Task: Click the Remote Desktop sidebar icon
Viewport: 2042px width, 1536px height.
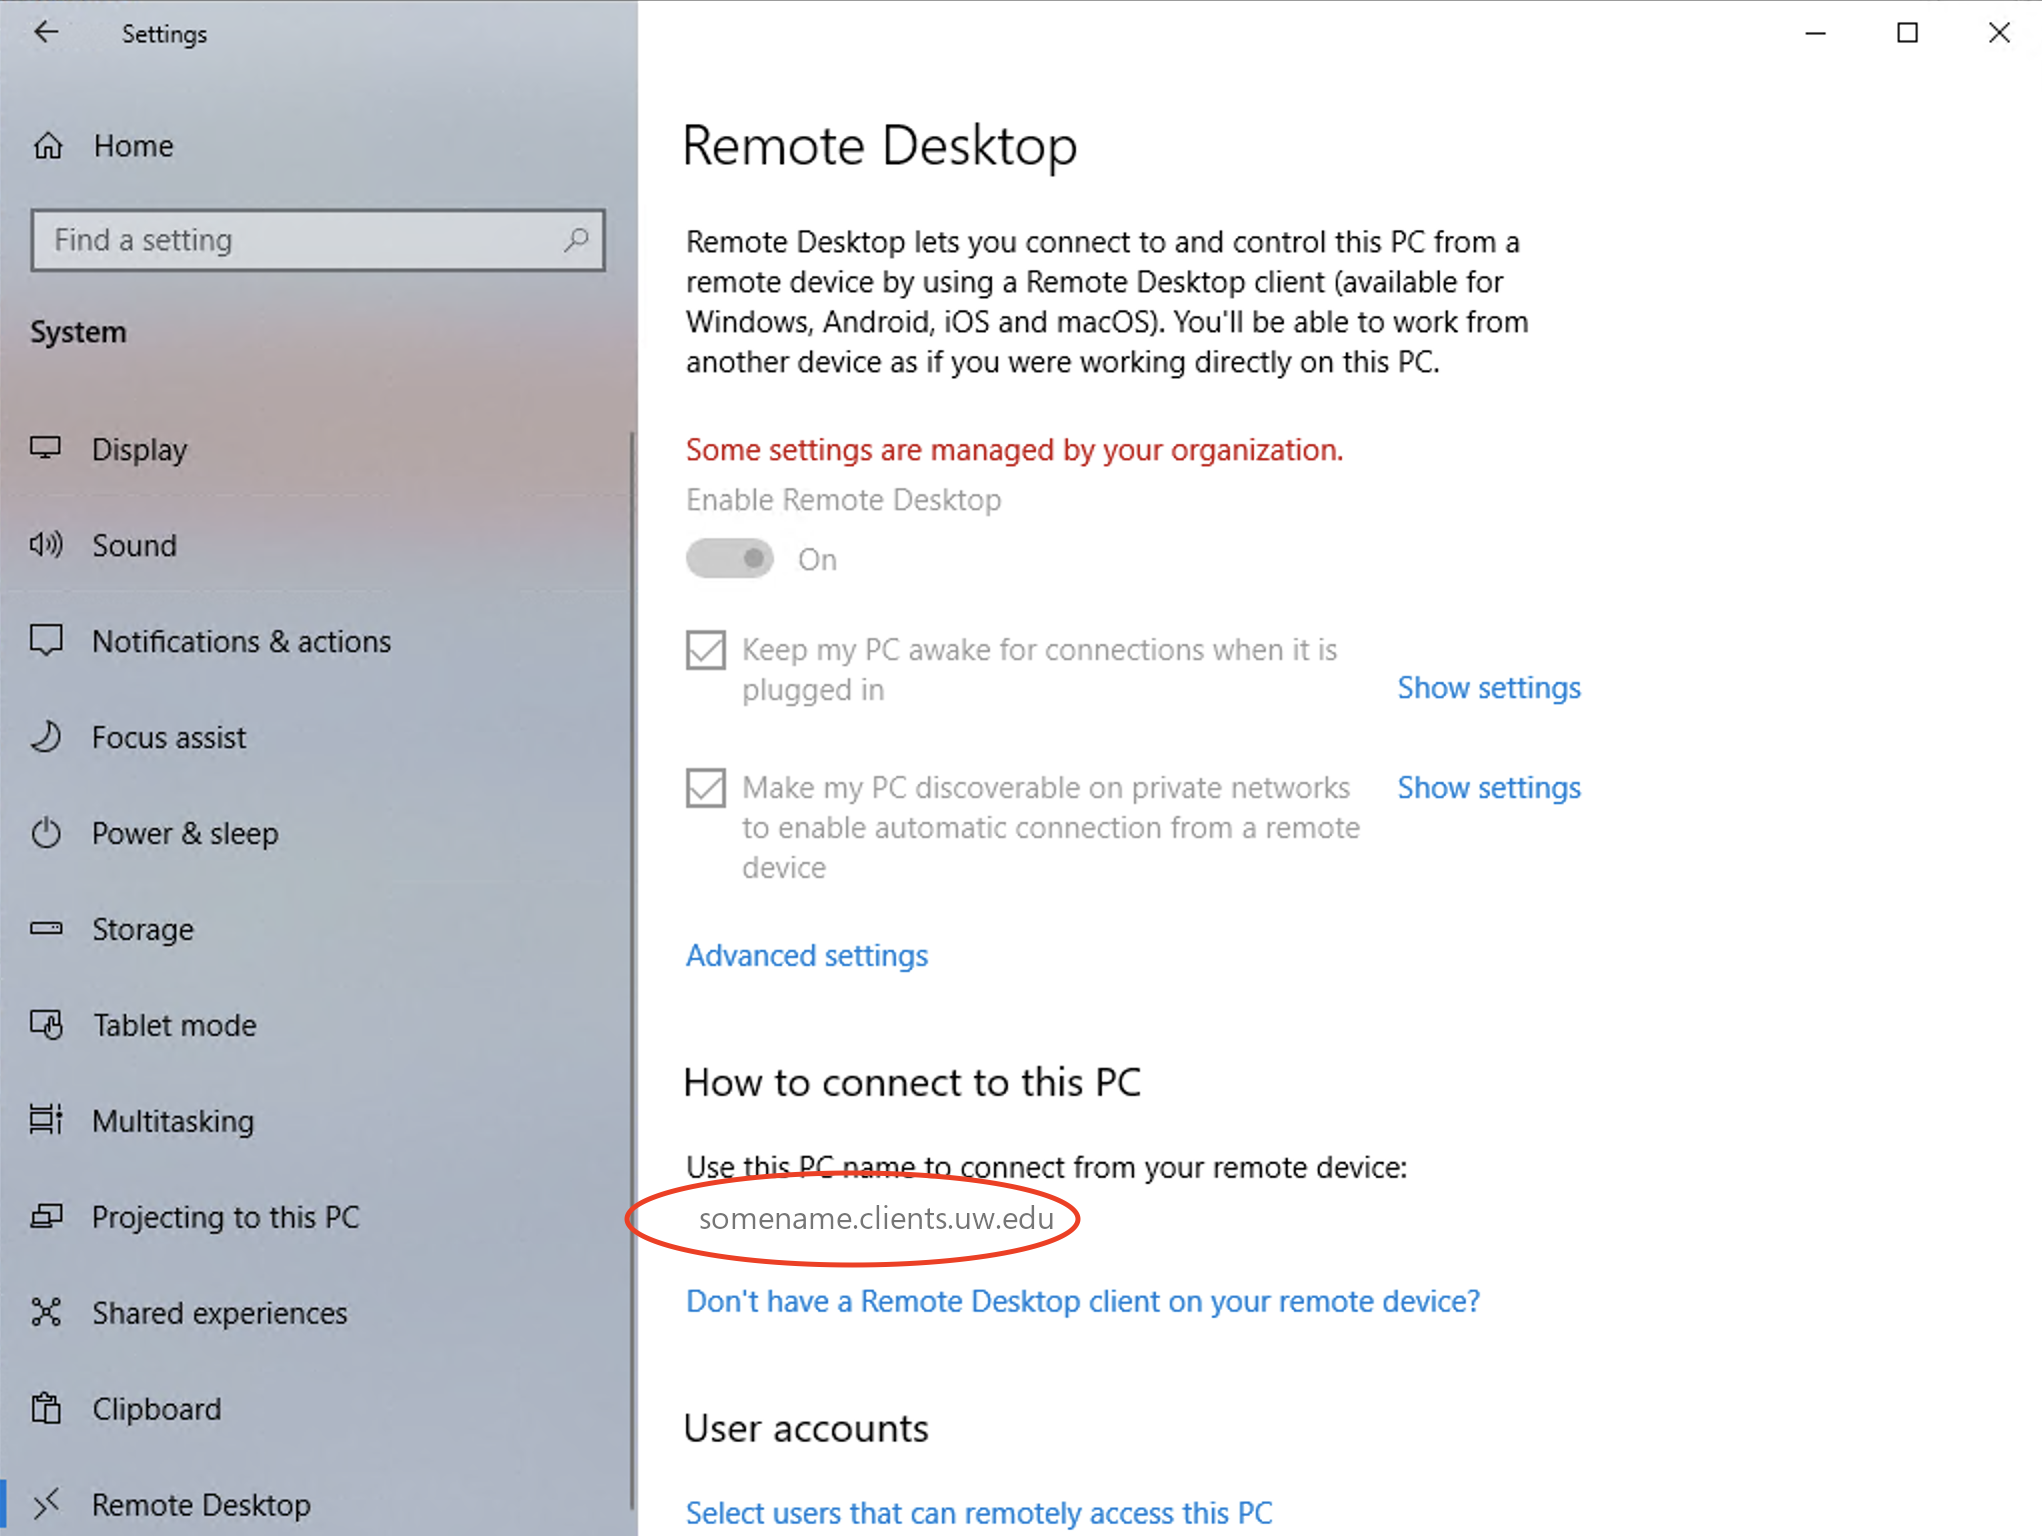Action: tap(46, 1504)
